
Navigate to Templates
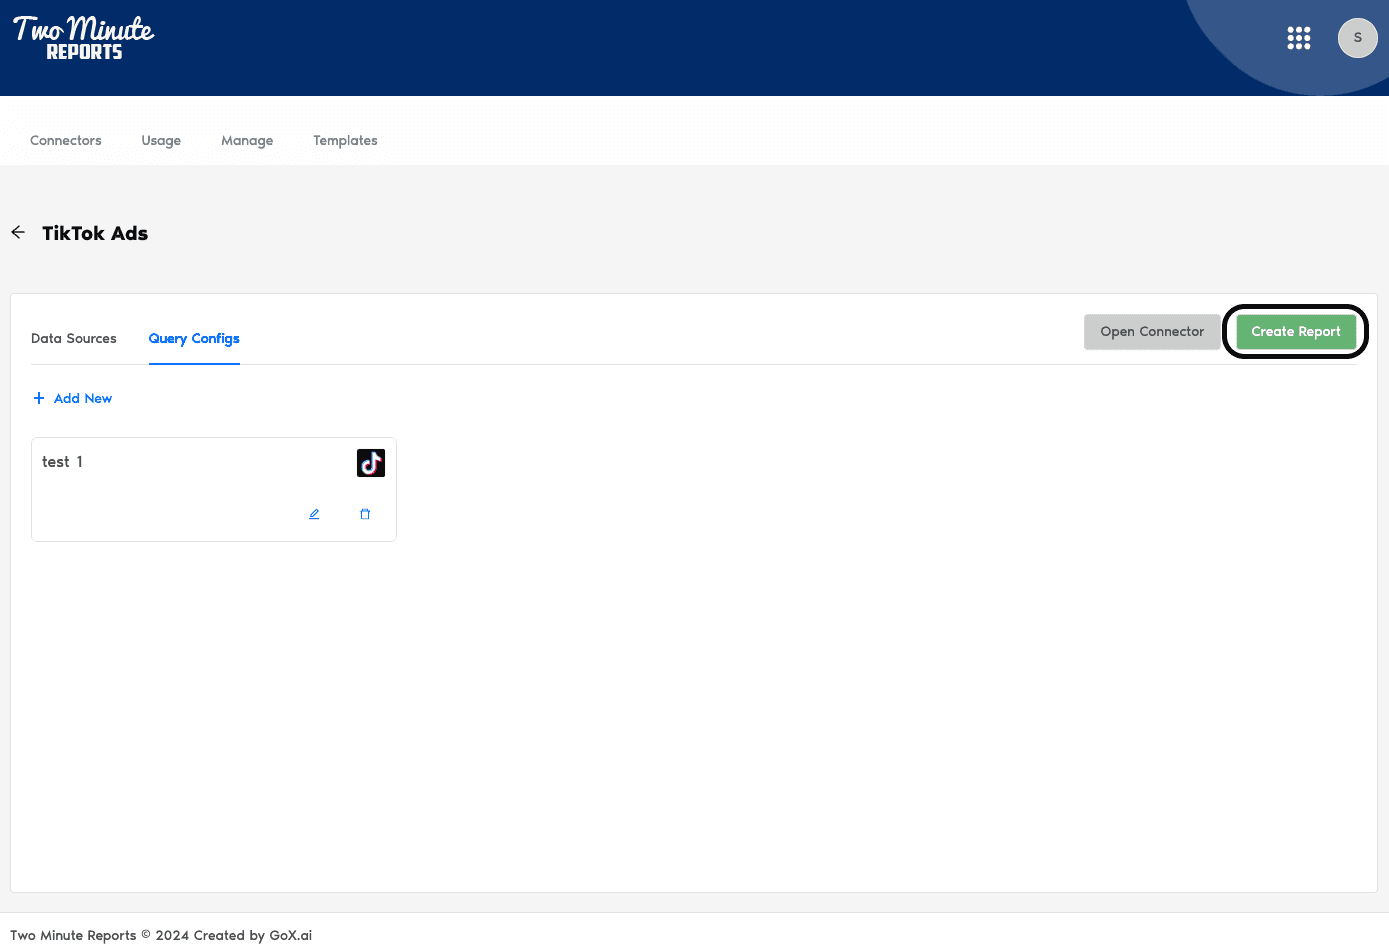coord(345,141)
